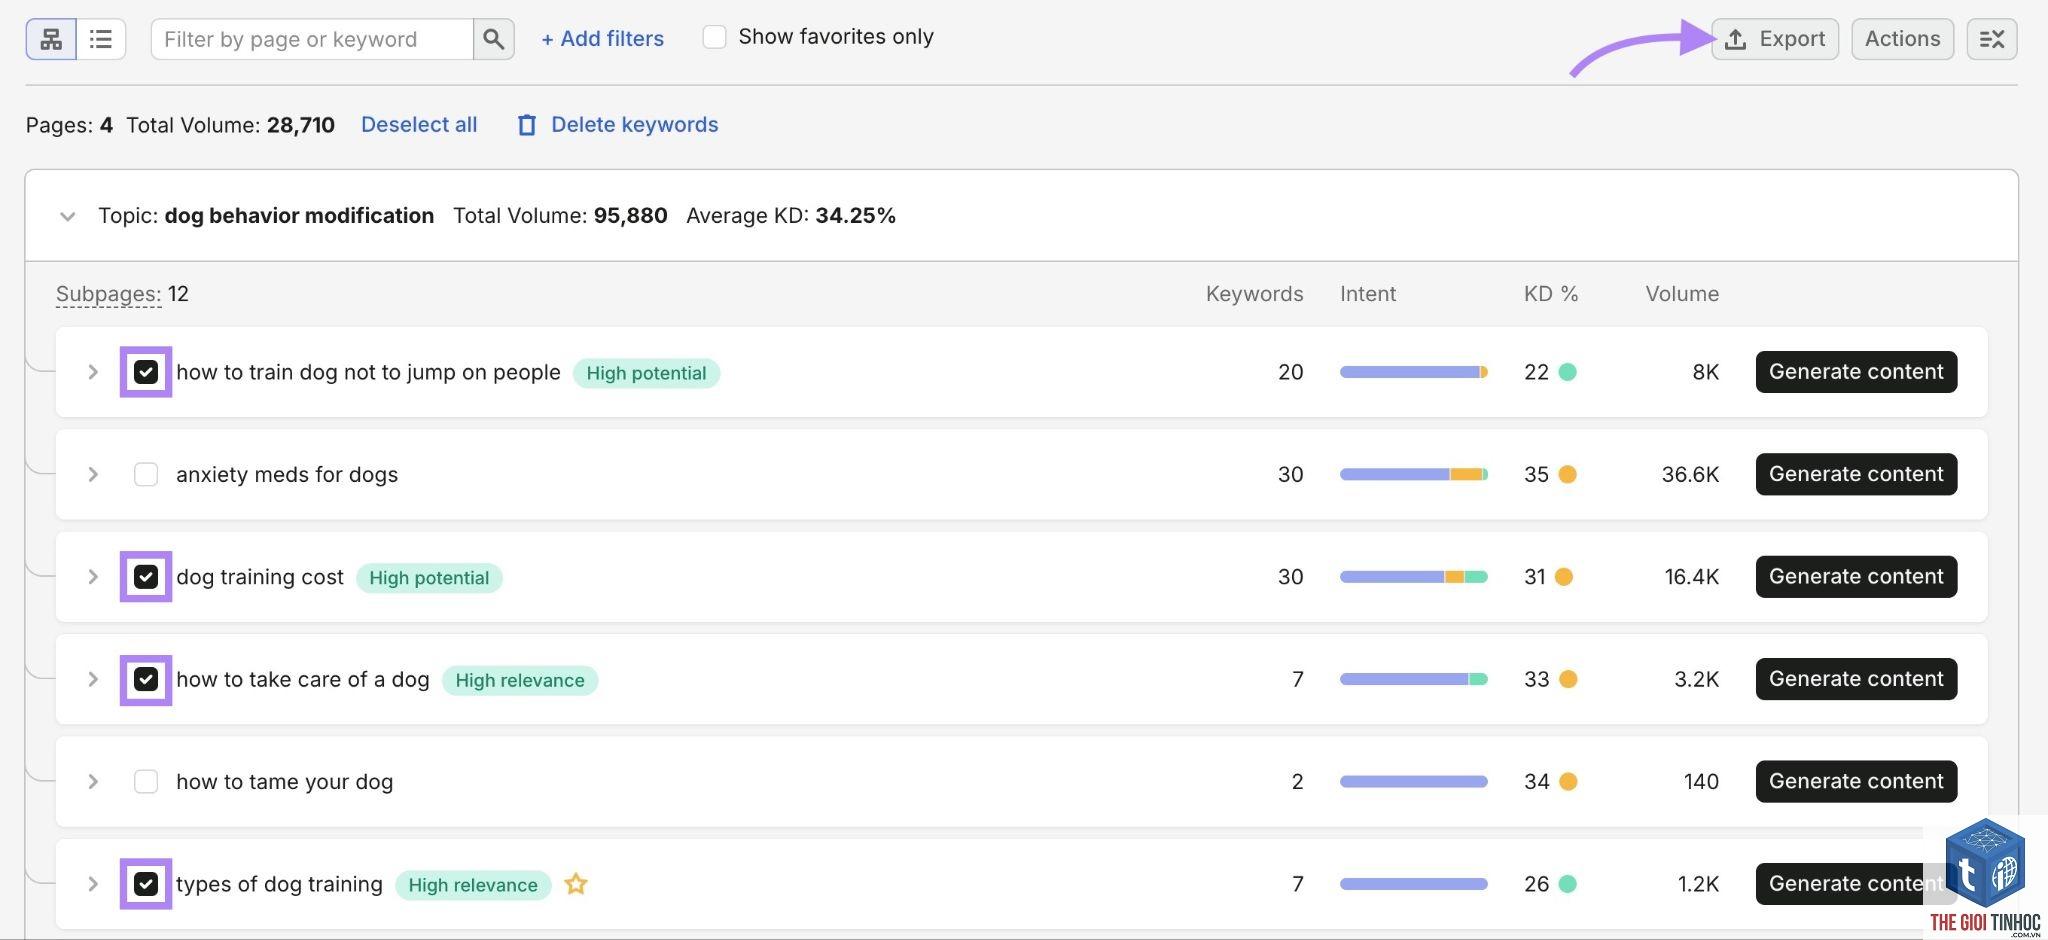Click the Total Volume 28,710 text
The image size is (2048, 940).
click(x=230, y=125)
